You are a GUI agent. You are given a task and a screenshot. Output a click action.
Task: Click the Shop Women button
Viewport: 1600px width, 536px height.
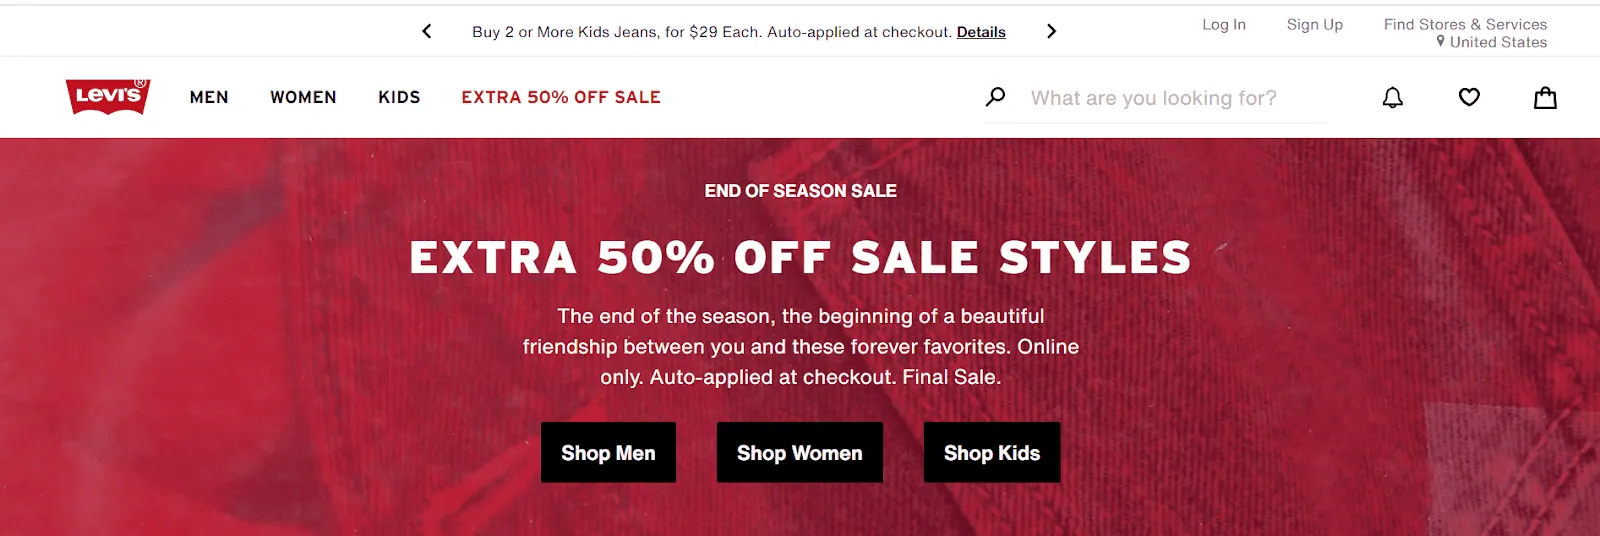(800, 452)
